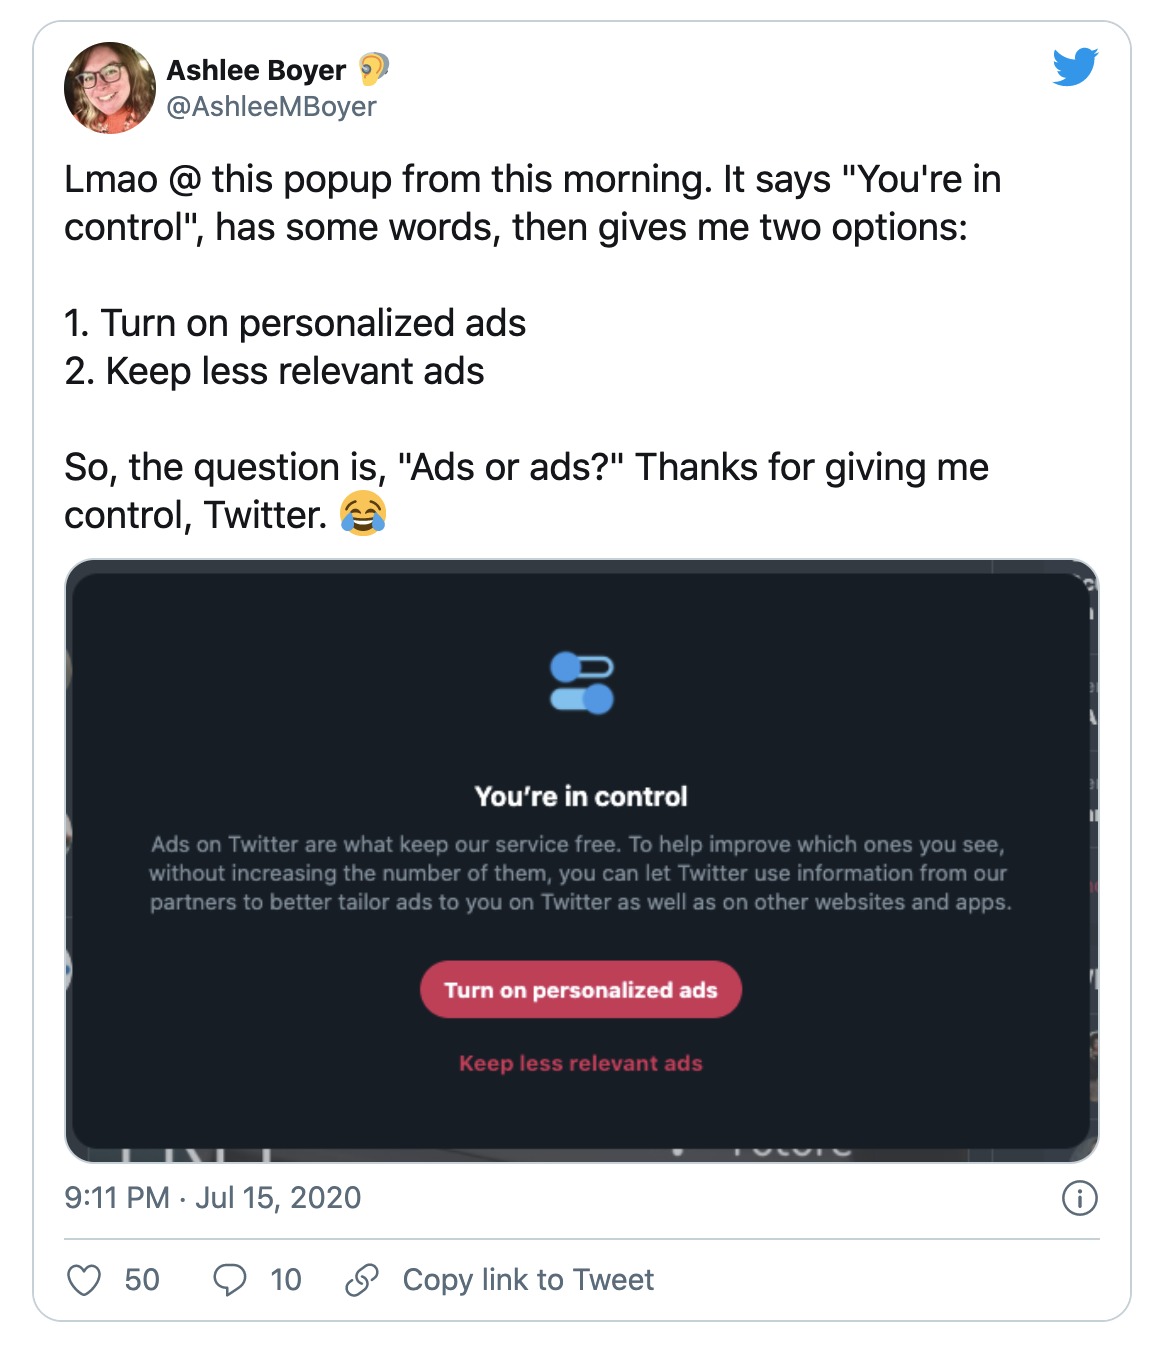Click the 50 likes count
1160x1348 pixels.
(142, 1280)
